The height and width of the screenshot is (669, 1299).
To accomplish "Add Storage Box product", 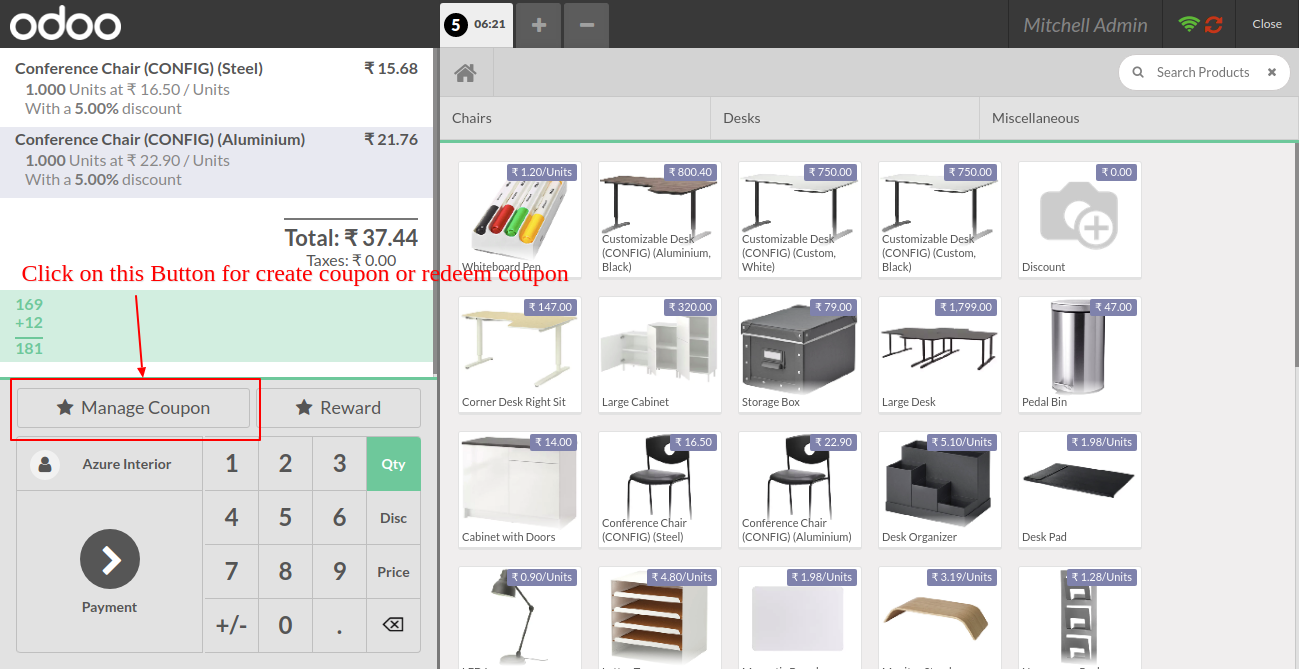I will [x=800, y=355].
